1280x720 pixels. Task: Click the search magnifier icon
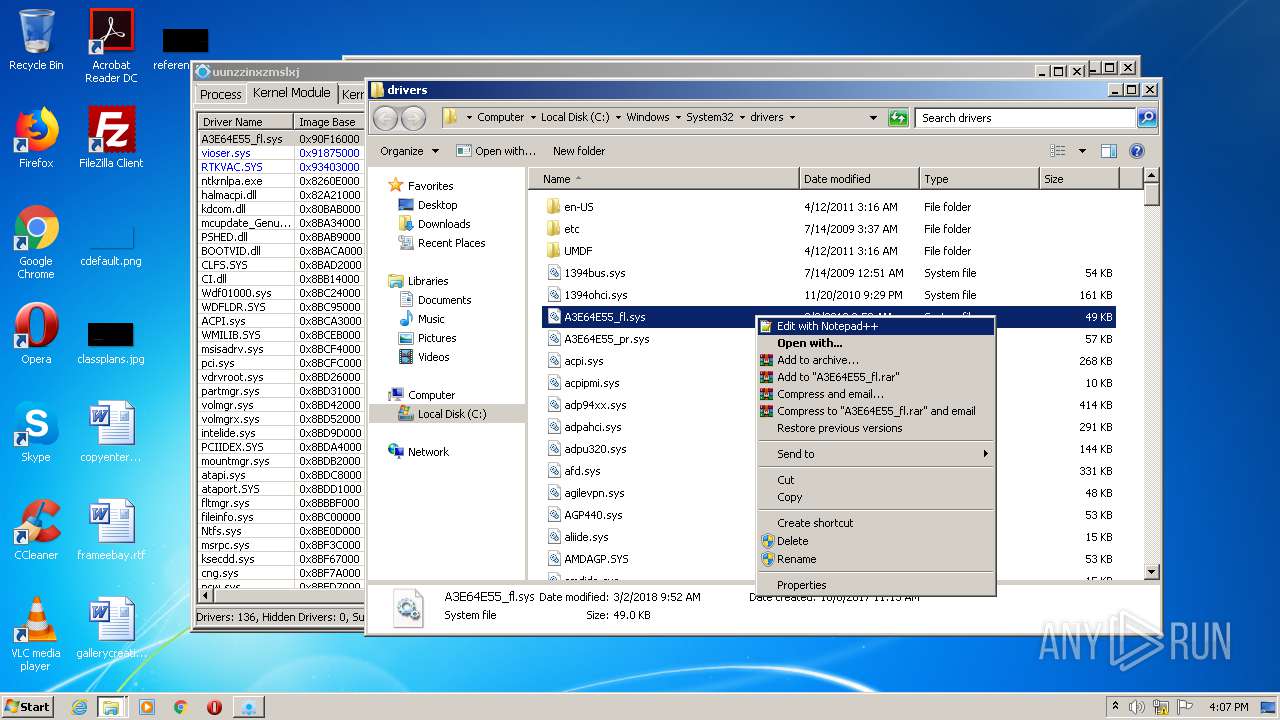1147,117
